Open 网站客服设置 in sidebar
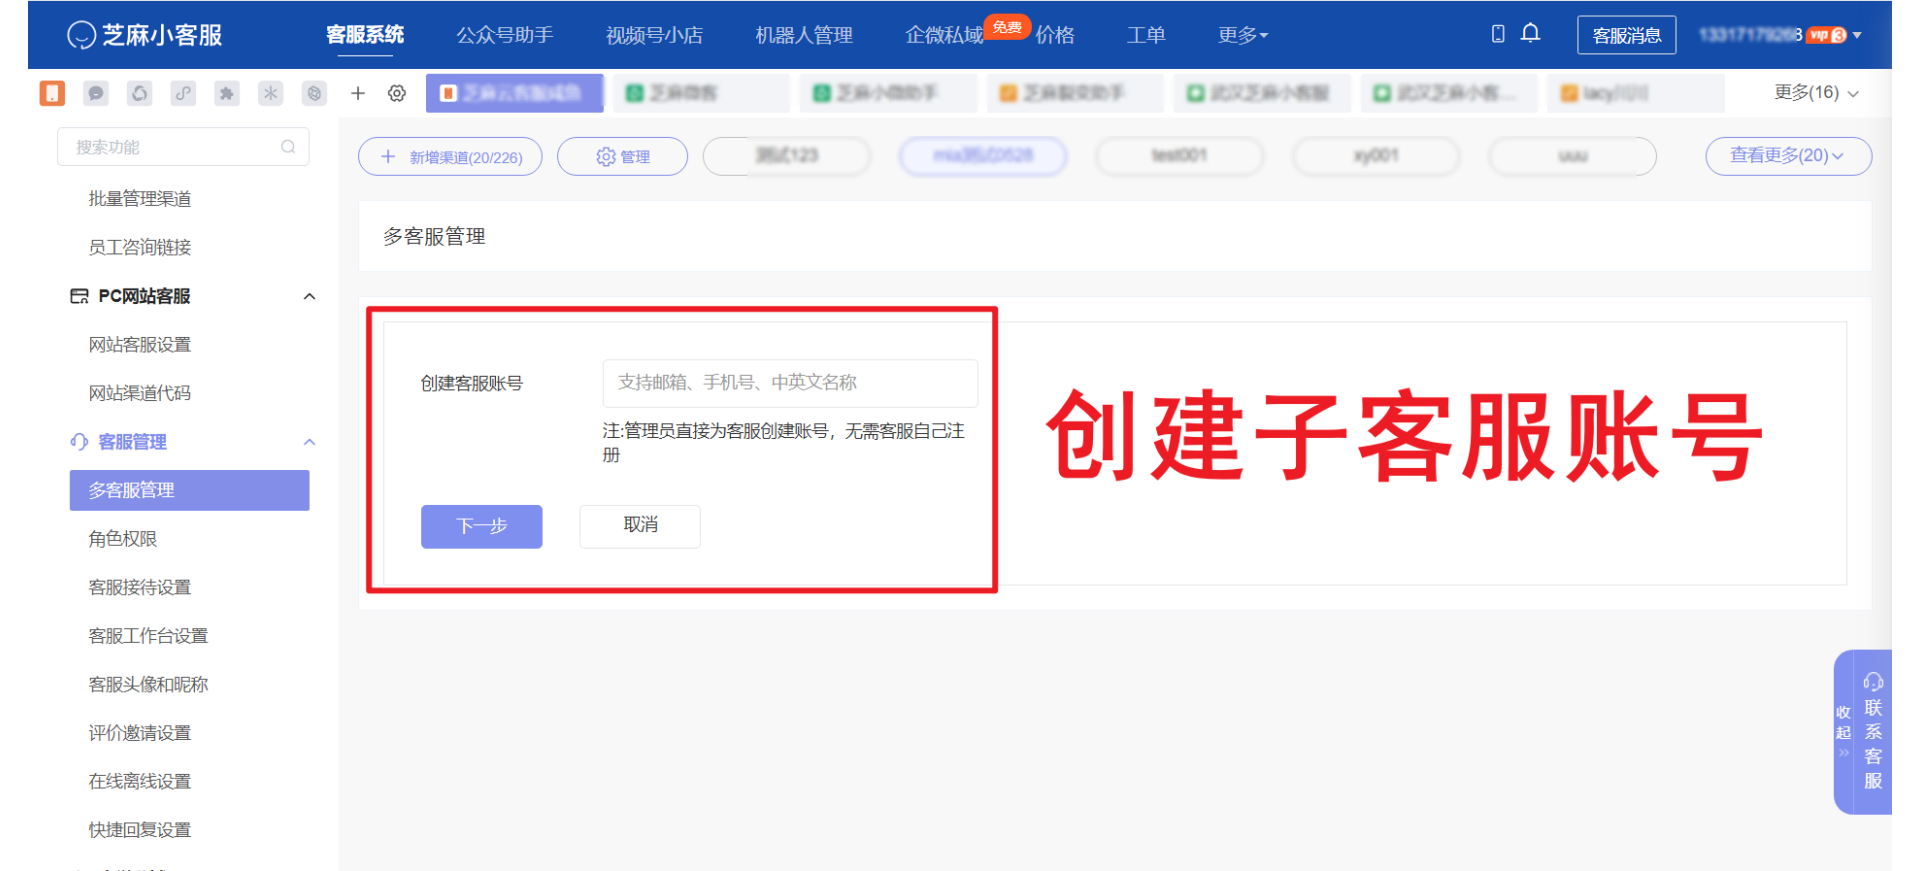1920x871 pixels. click(x=140, y=345)
